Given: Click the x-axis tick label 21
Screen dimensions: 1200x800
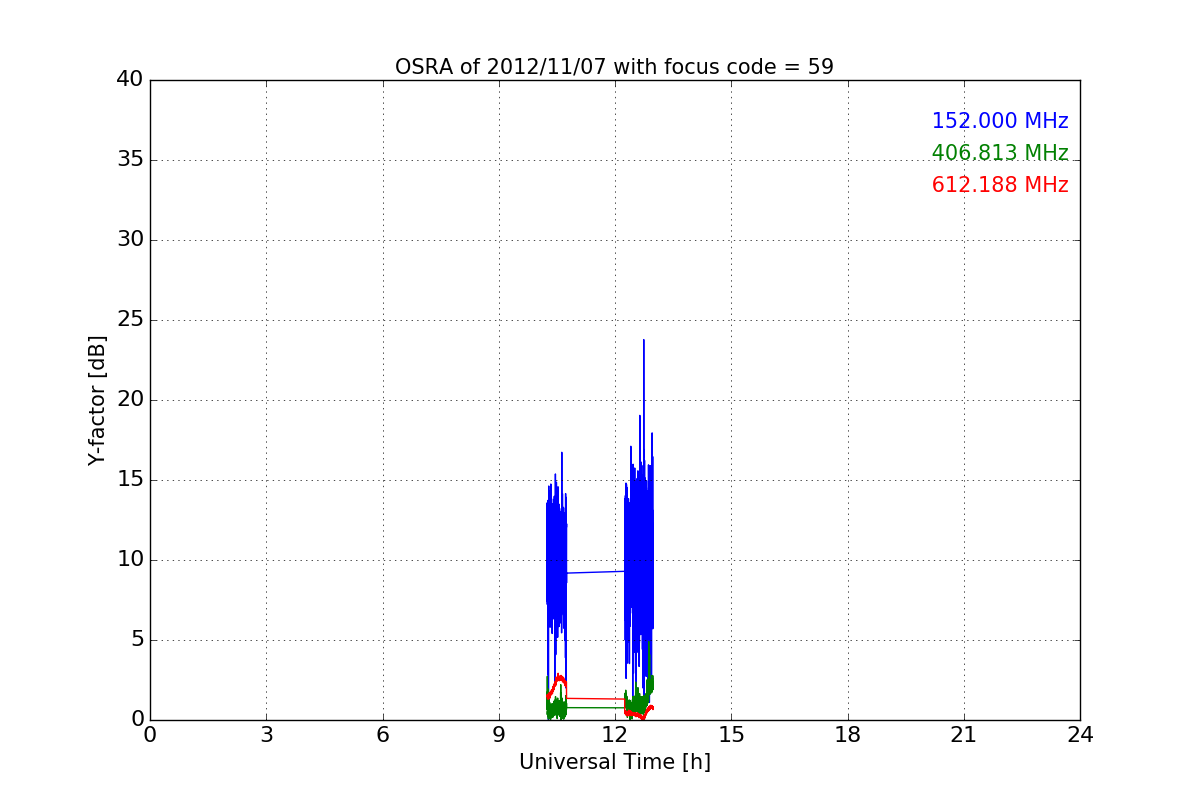Looking at the screenshot, I should tap(964, 735).
